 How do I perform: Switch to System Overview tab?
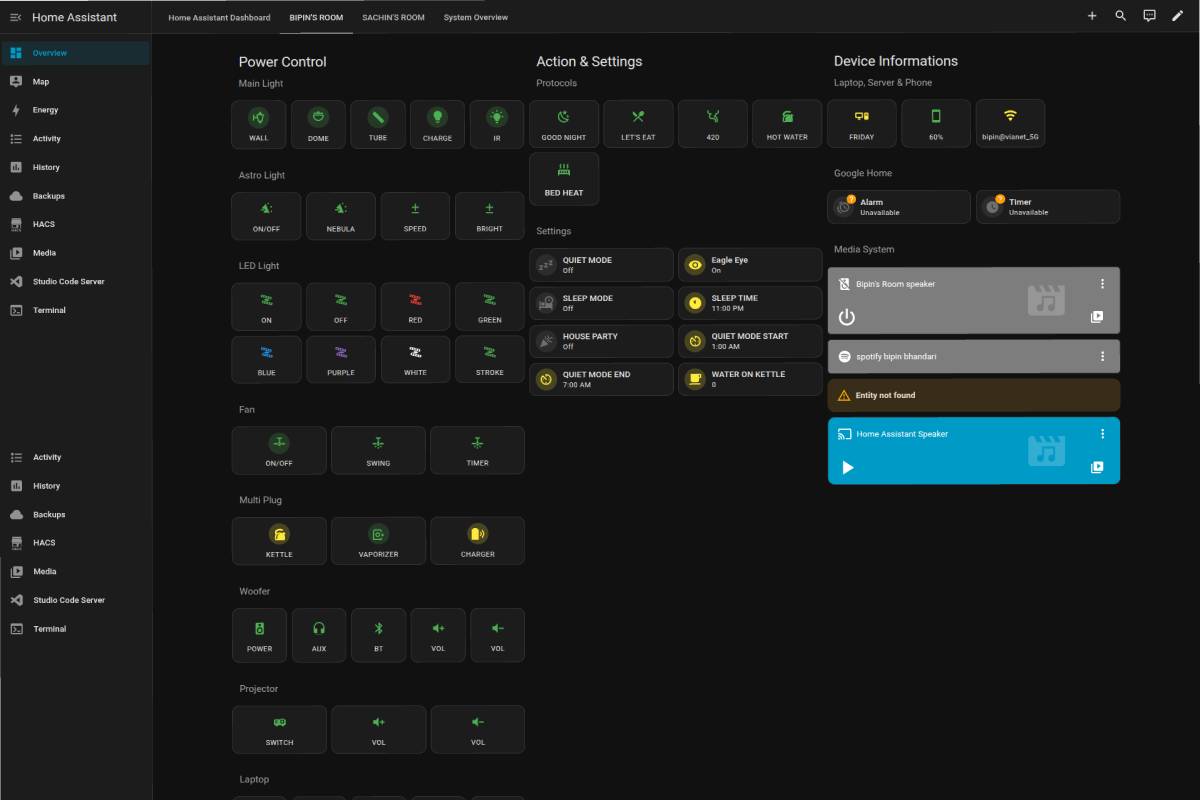click(475, 17)
